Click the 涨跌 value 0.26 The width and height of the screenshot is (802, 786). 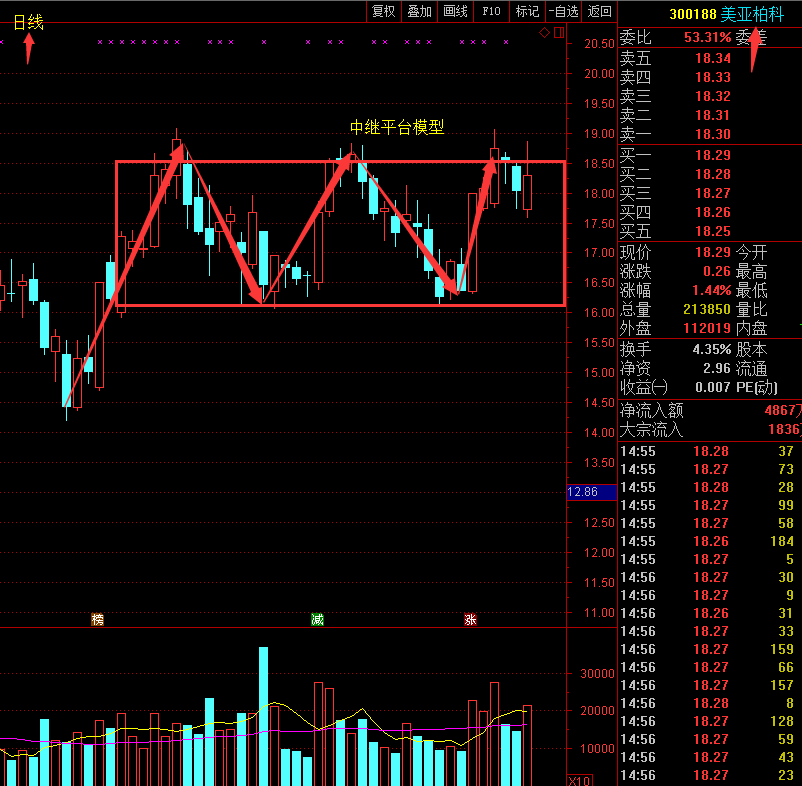click(x=717, y=271)
